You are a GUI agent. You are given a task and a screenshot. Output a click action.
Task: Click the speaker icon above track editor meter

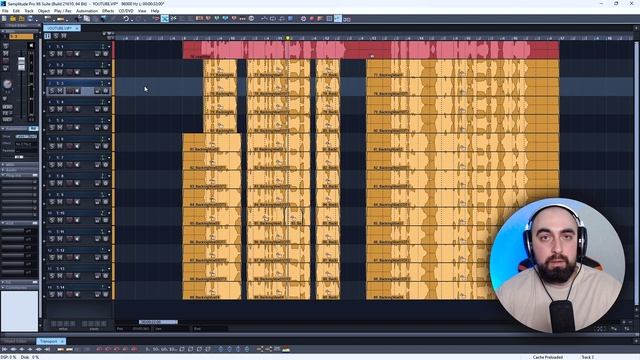pos(31,45)
